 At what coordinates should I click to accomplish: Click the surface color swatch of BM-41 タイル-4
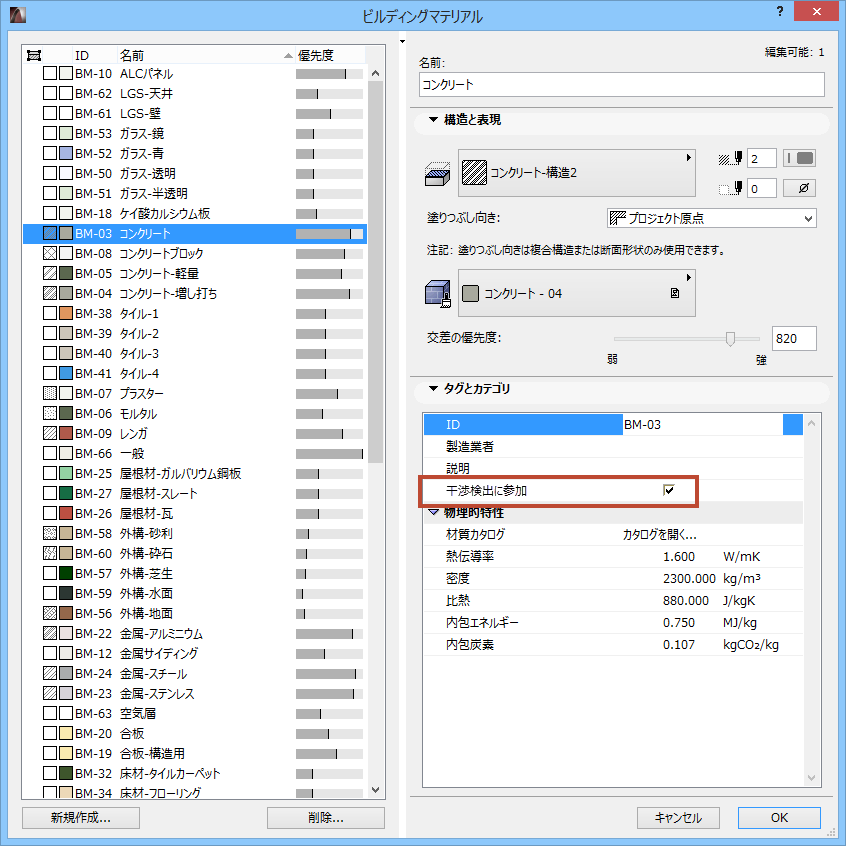[x=66, y=373]
